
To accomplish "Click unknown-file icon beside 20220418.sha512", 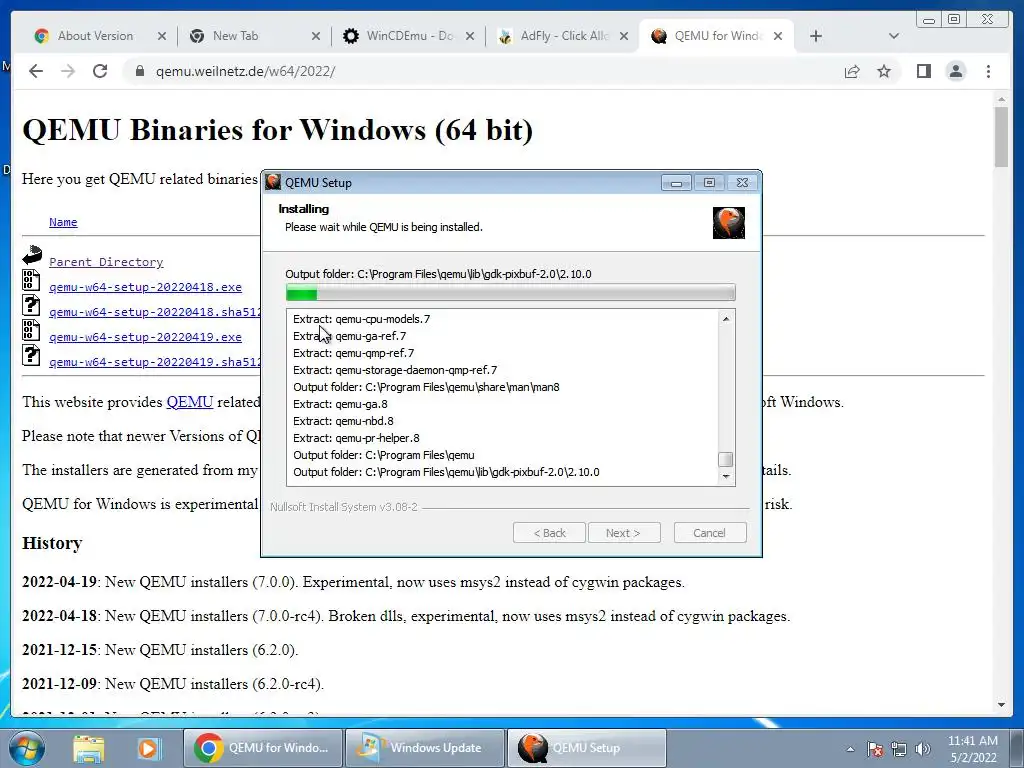I will point(31,305).
